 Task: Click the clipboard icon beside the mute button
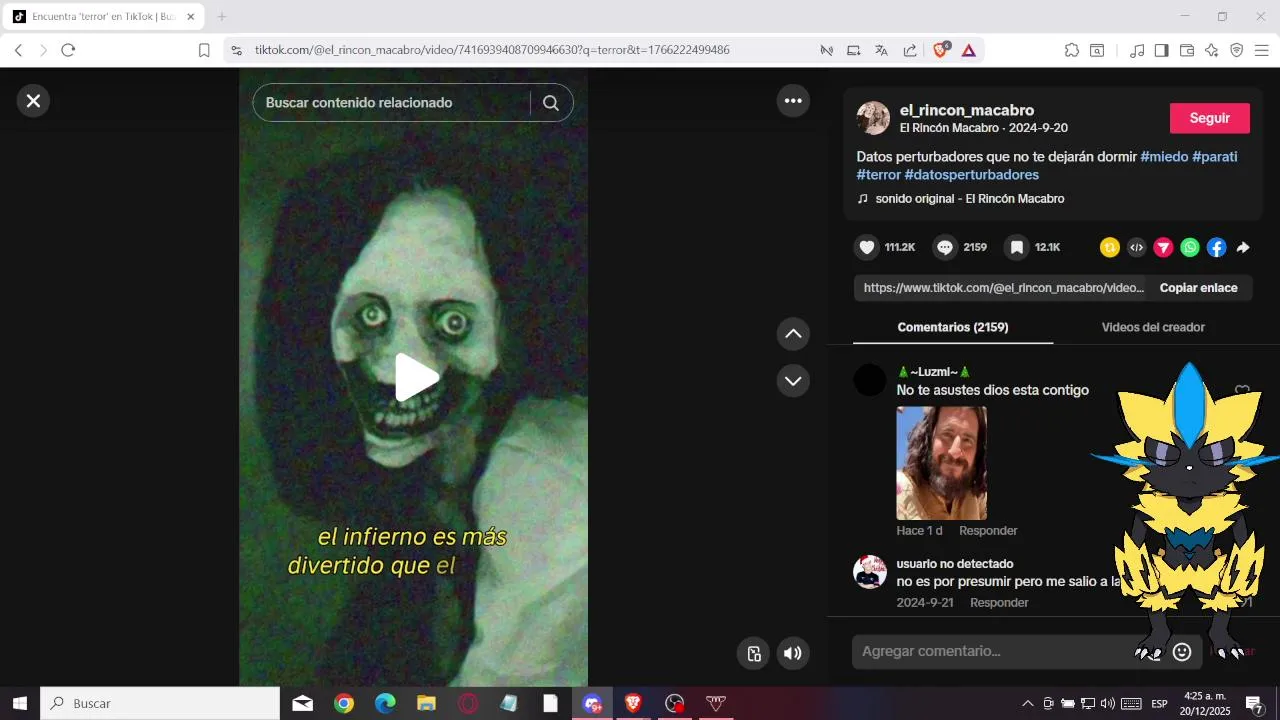[754, 654]
